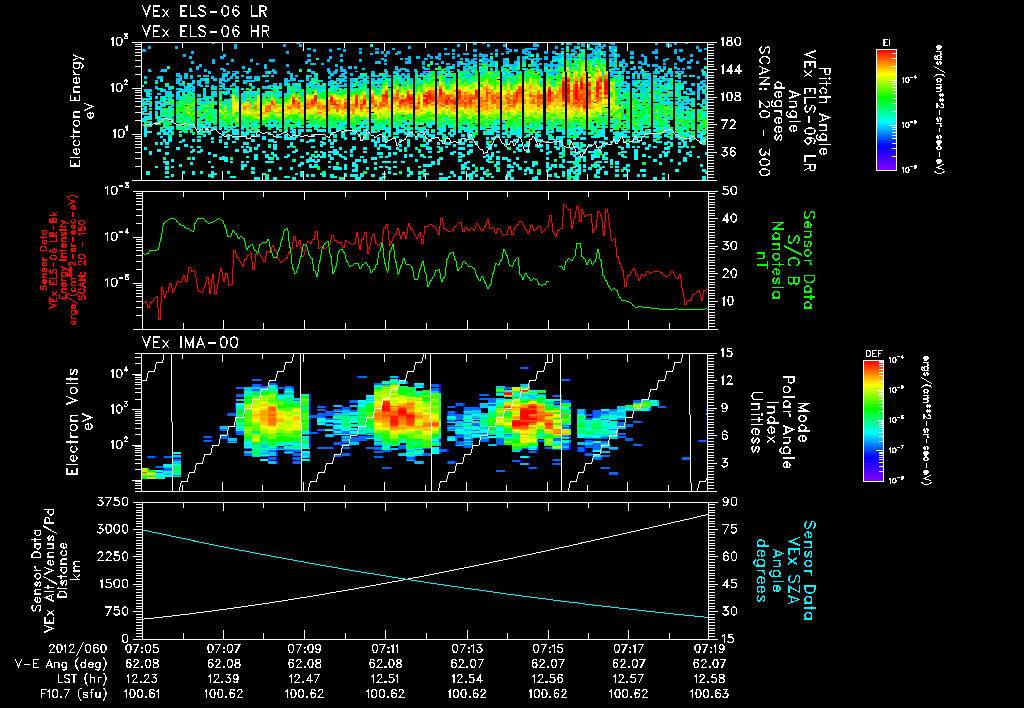Click the LST value 12.23
Viewport: 1024px width, 708px height.
tap(142, 679)
